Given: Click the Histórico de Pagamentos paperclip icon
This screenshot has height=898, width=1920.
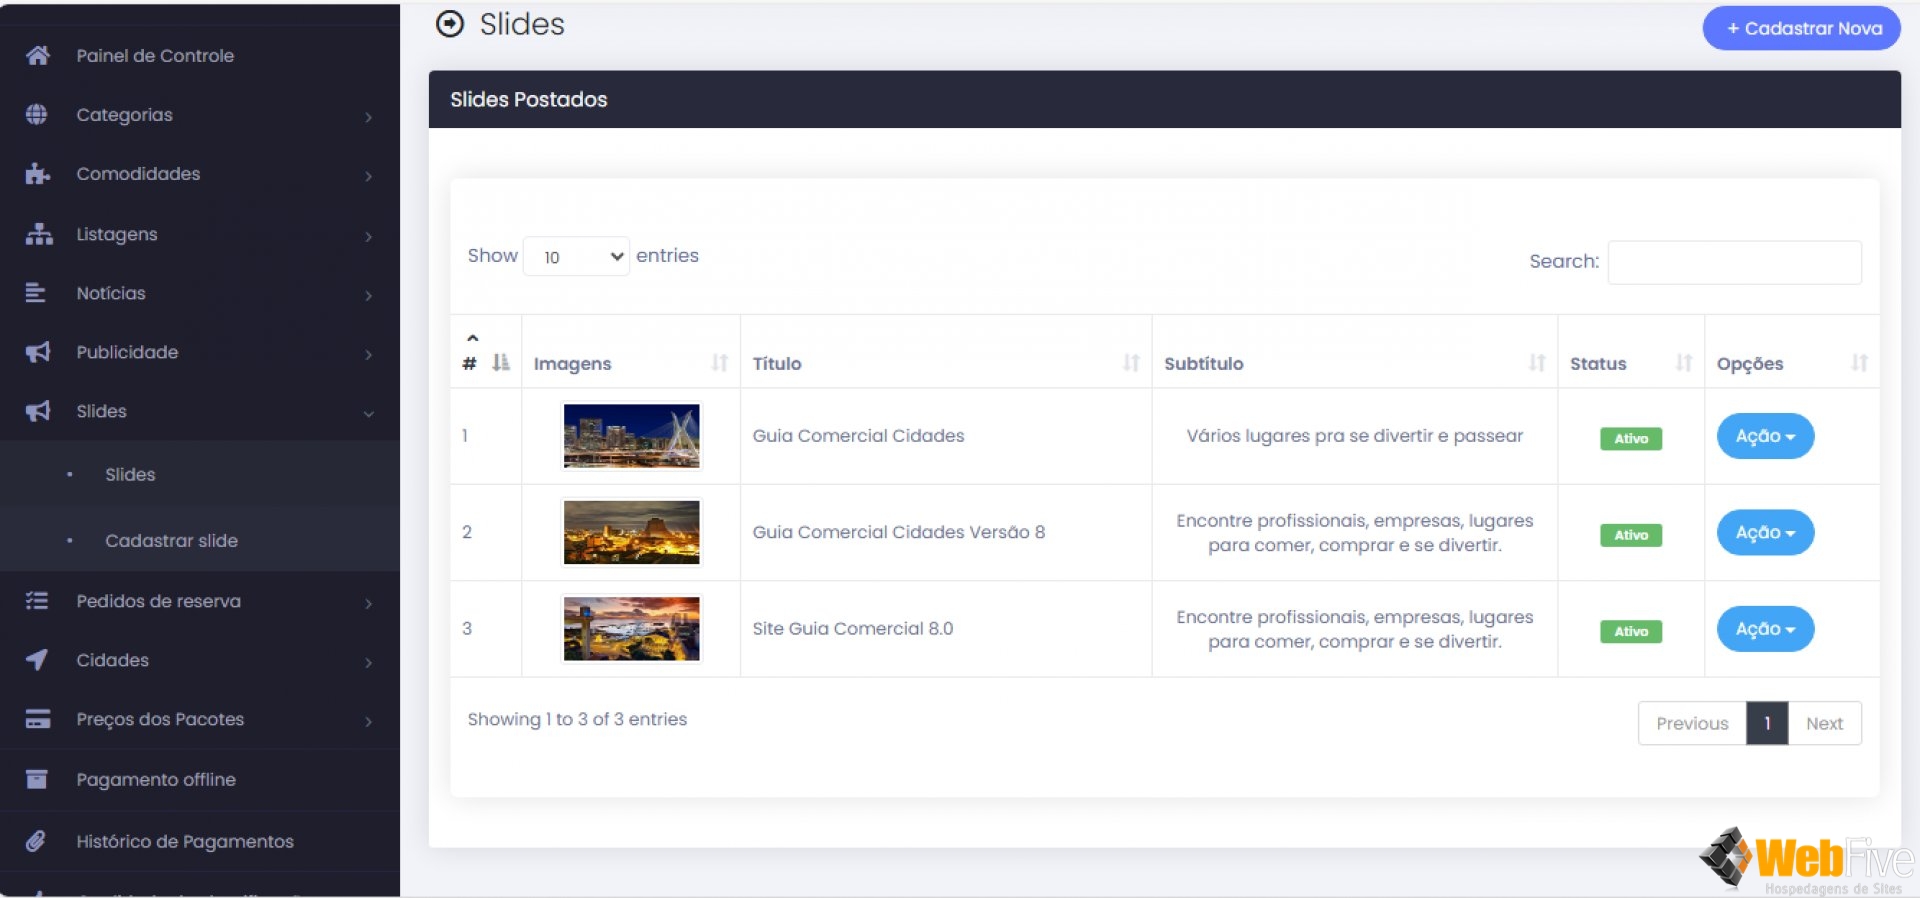Looking at the screenshot, I should click(x=36, y=841).
